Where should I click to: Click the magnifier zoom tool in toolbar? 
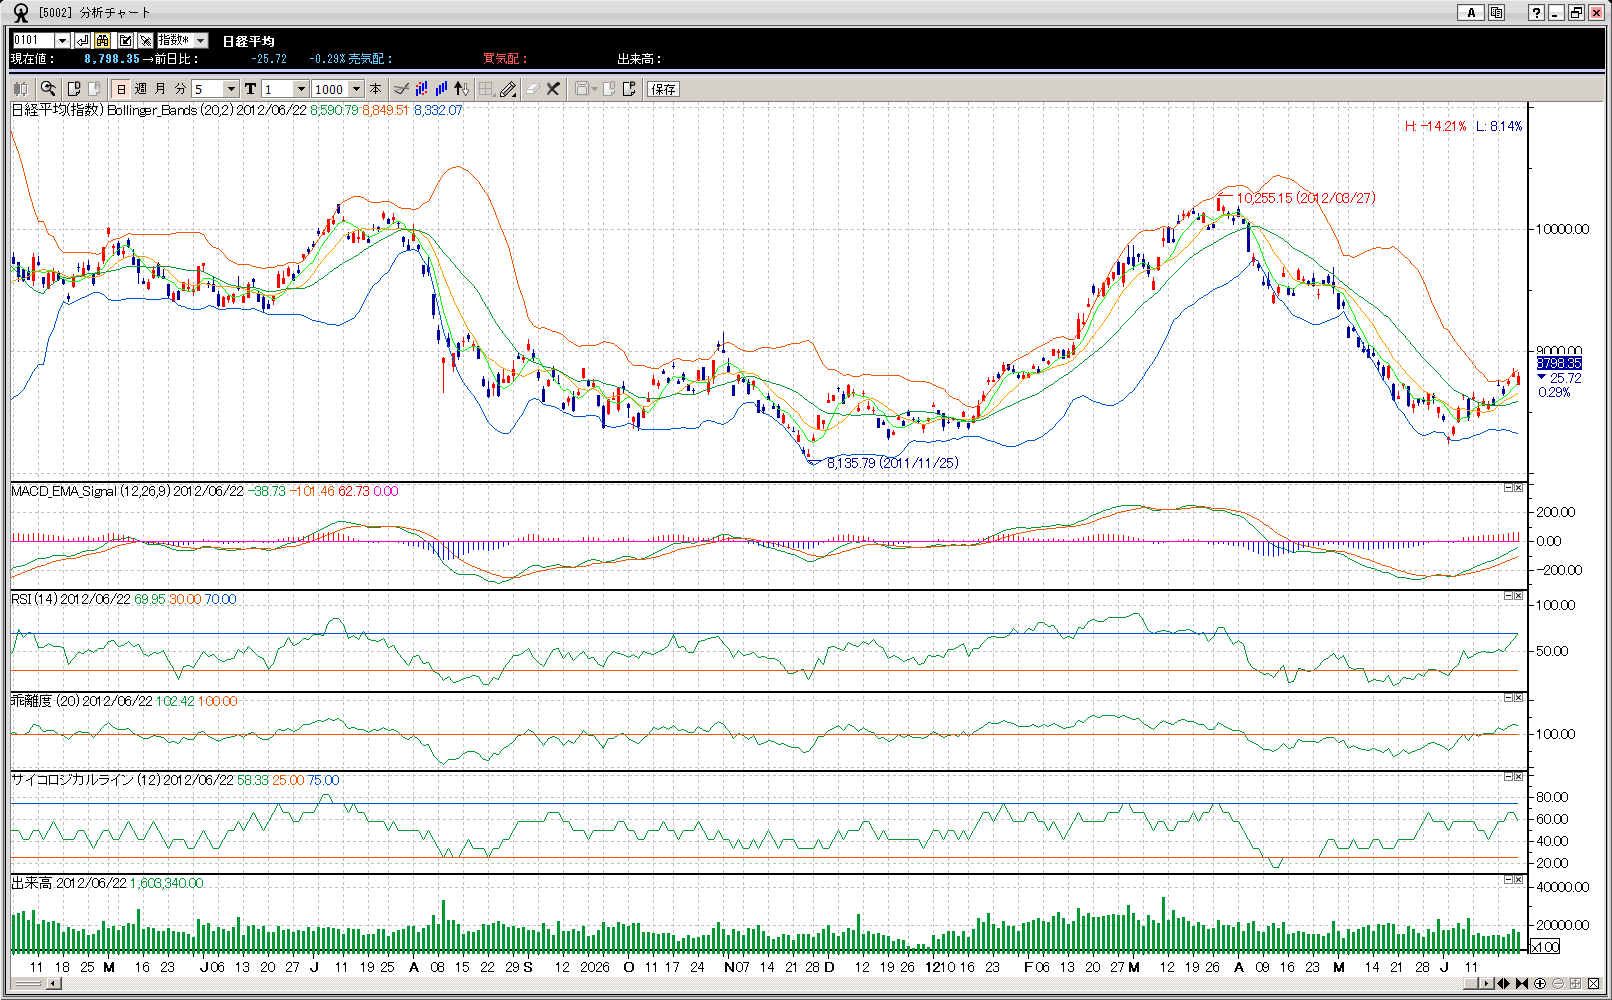point(47,89)
